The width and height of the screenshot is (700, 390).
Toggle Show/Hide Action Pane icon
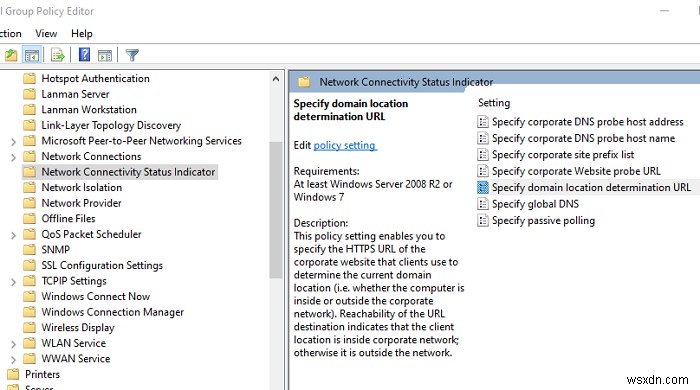(x=105, y=55)
